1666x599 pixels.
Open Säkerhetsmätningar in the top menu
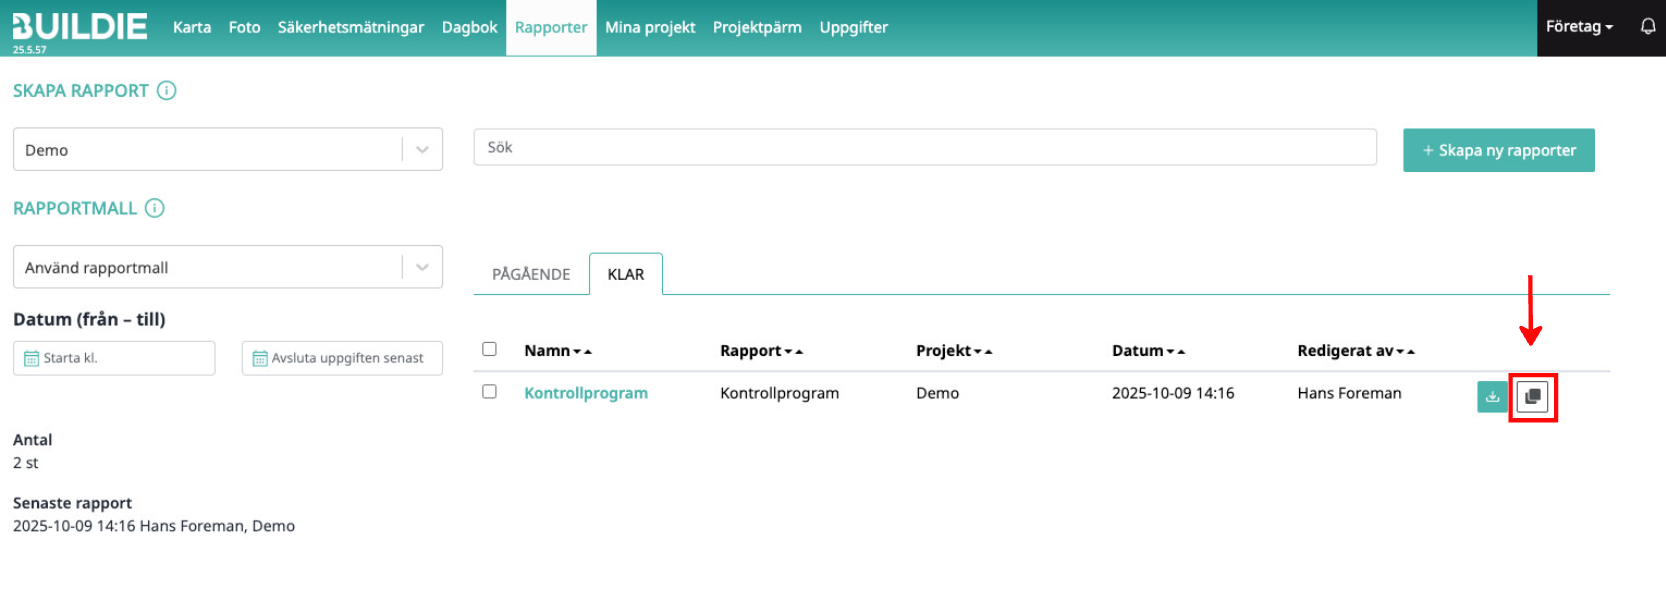(351, 27)
